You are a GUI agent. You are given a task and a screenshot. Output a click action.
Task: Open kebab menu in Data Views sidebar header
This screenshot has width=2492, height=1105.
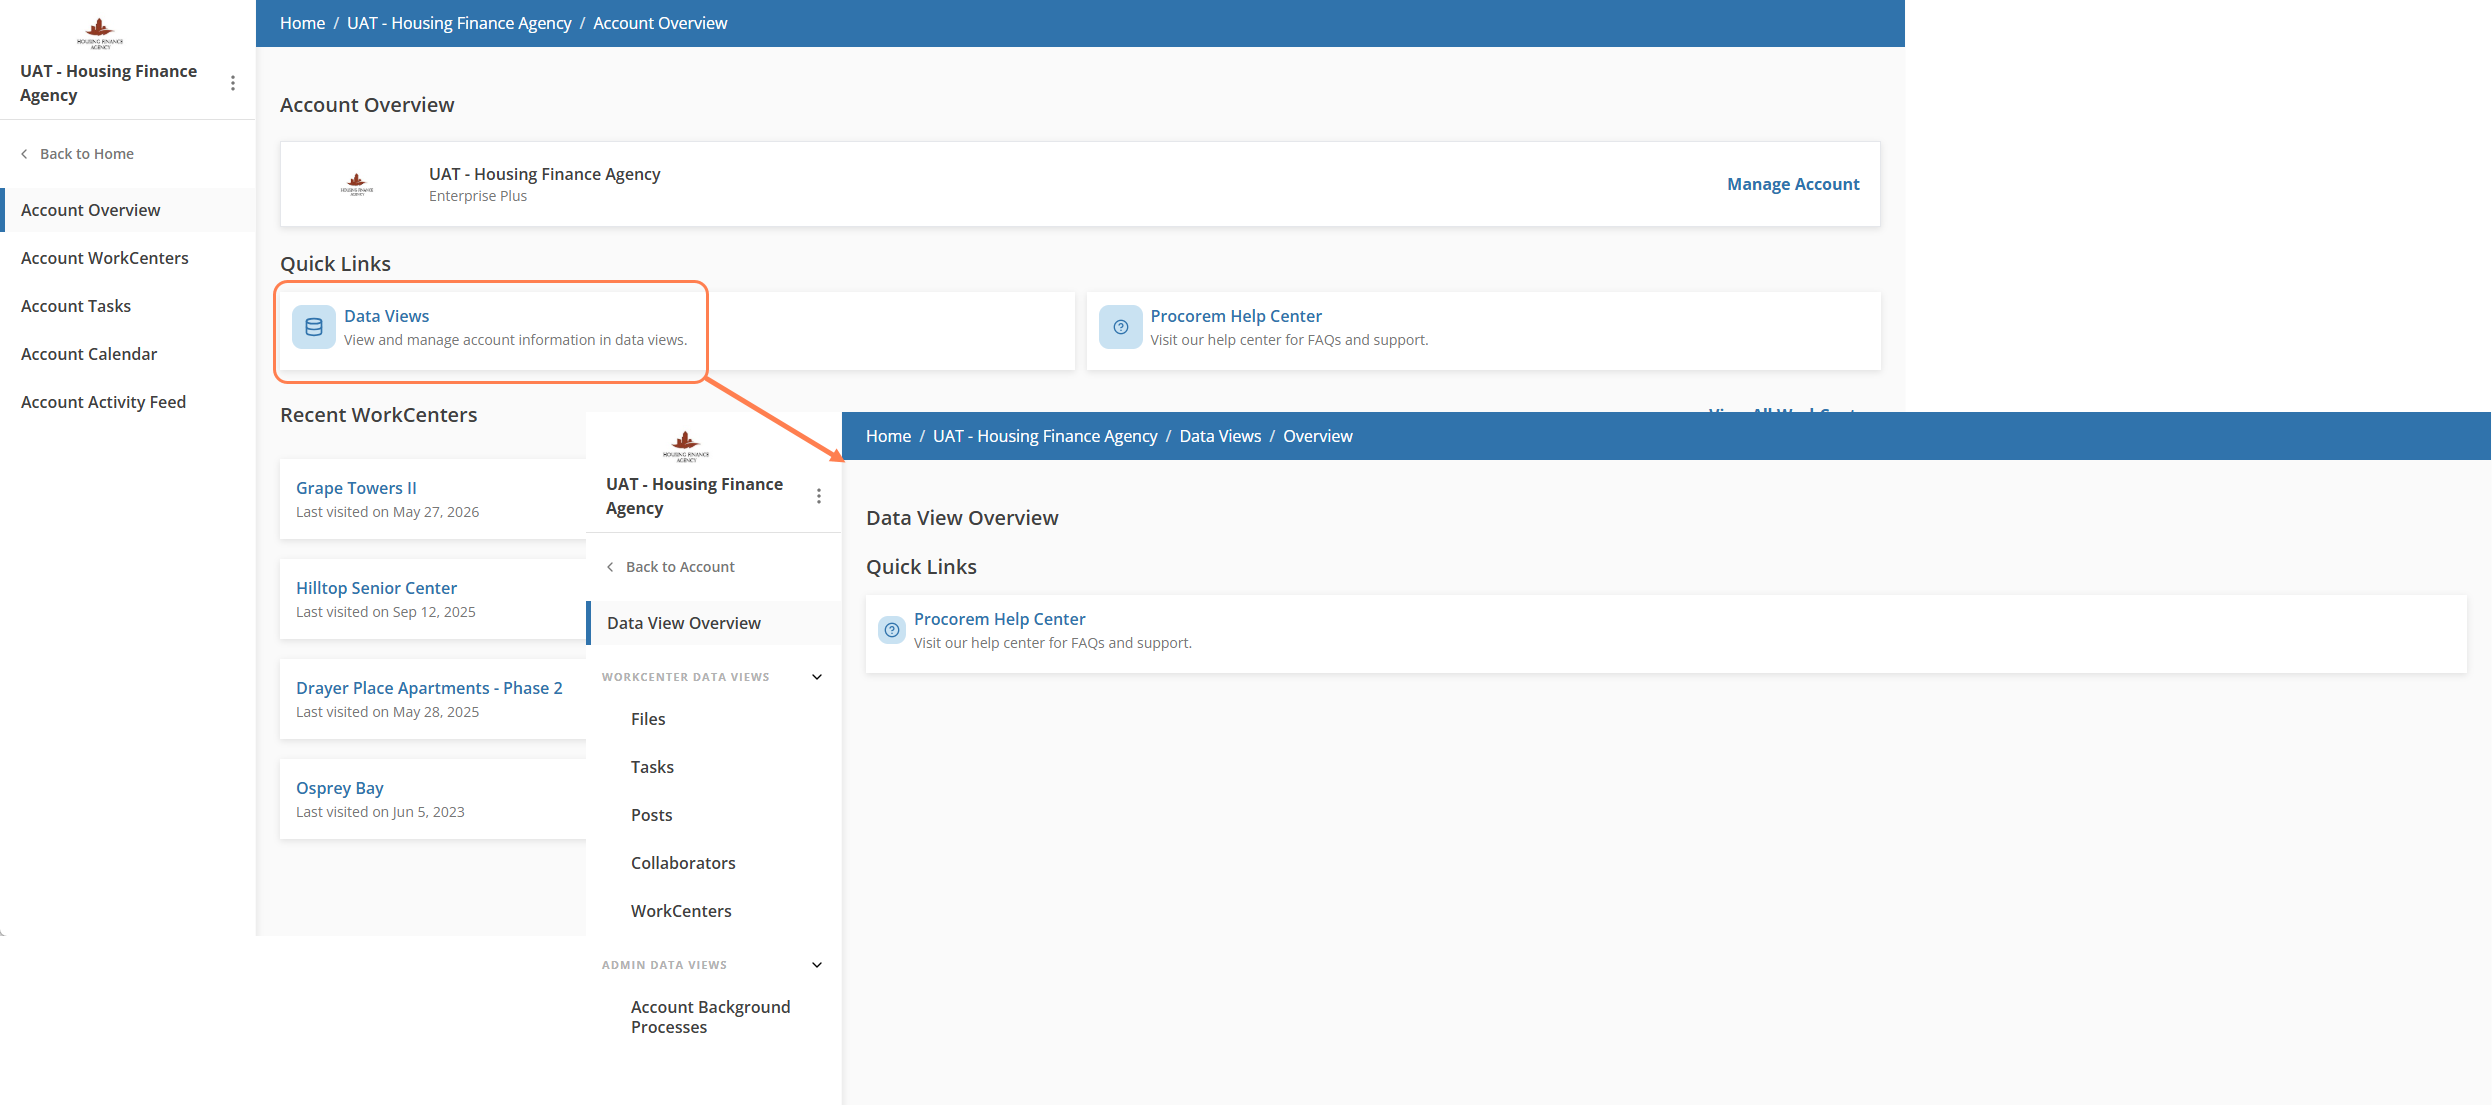[819, 496]
